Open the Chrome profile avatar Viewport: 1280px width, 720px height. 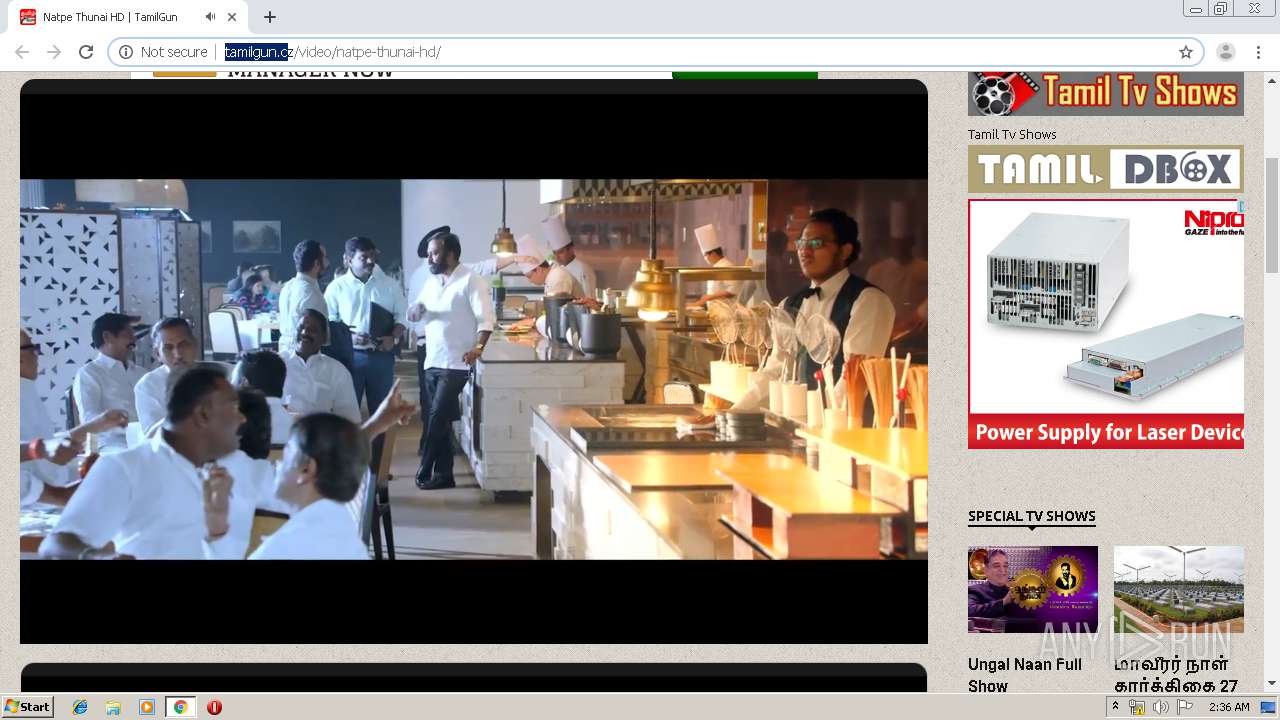point(1225,52)
